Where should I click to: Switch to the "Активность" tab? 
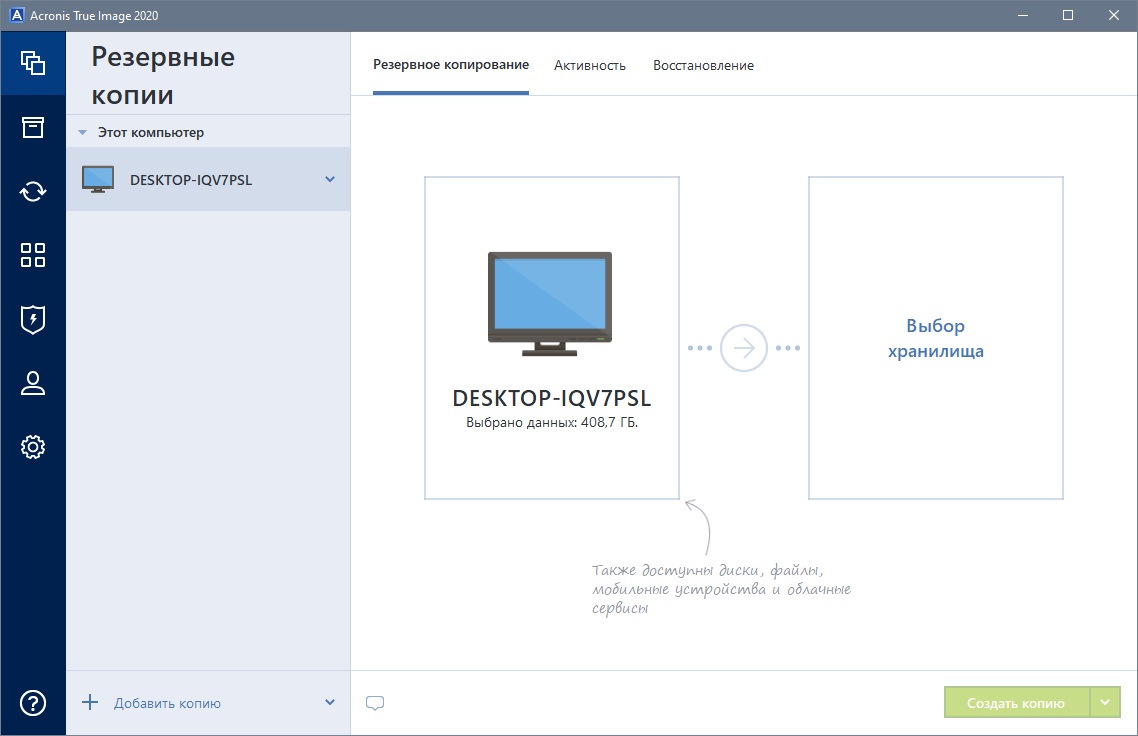590,66
